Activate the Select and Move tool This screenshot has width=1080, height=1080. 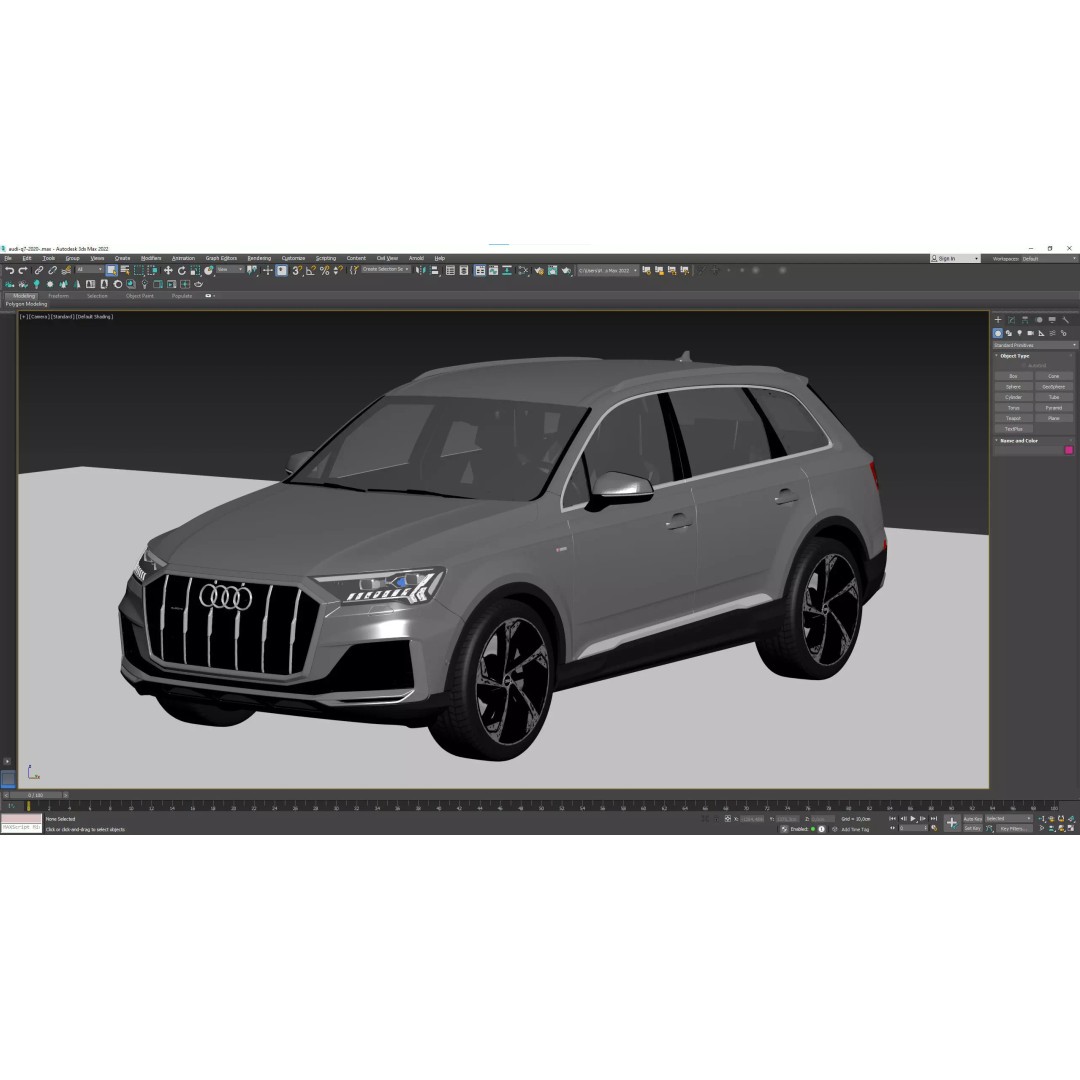[x=167, y=271]
